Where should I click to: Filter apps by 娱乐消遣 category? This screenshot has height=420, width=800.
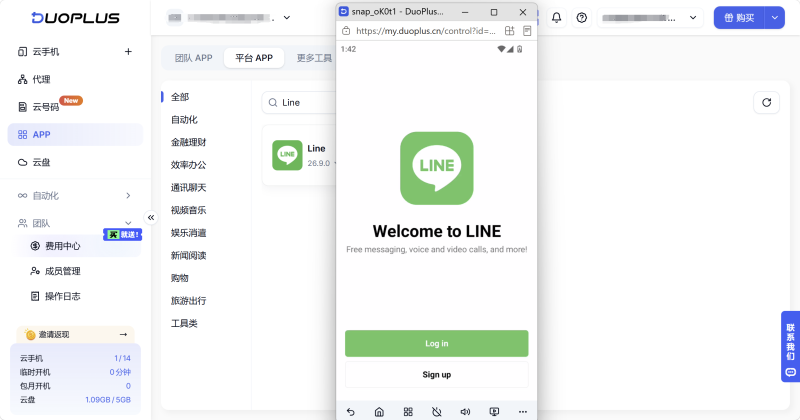[188, 233]
